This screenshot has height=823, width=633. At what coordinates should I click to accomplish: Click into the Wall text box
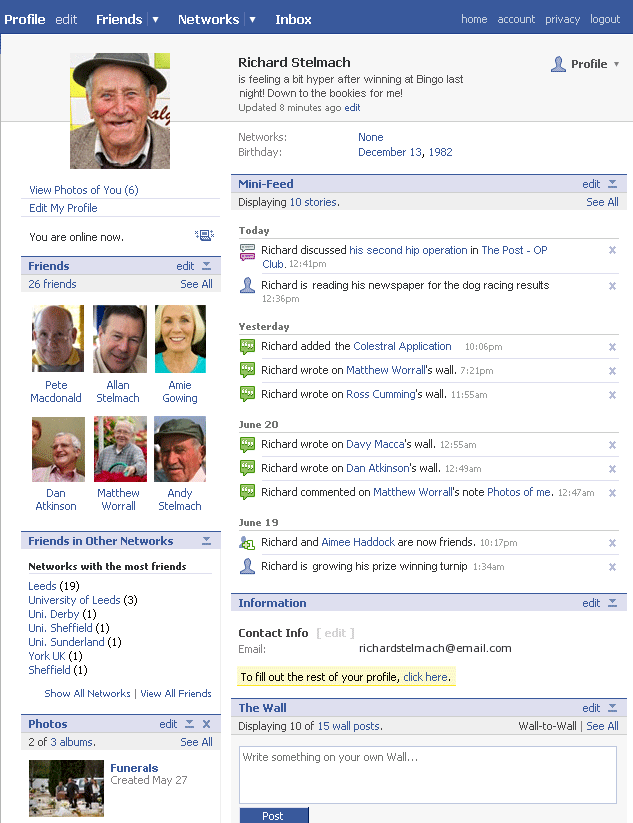coord(427,774)
